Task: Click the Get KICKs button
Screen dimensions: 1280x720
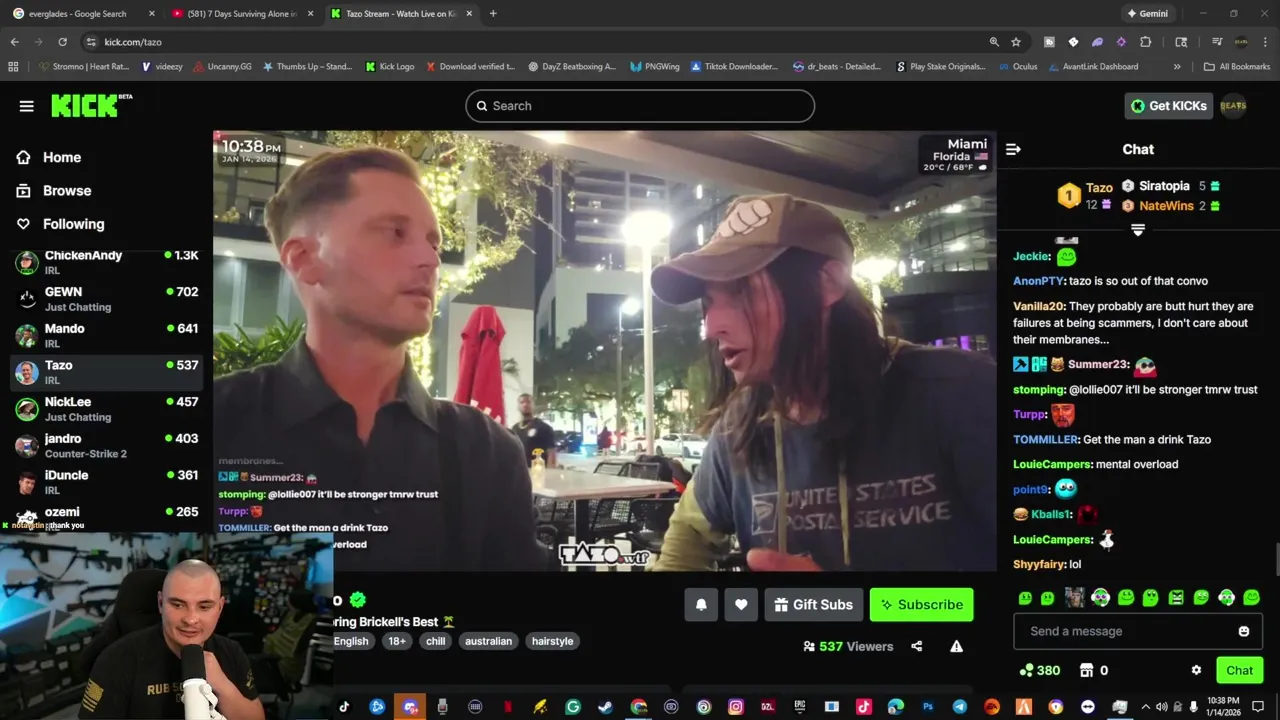Action: [1168, 106]
